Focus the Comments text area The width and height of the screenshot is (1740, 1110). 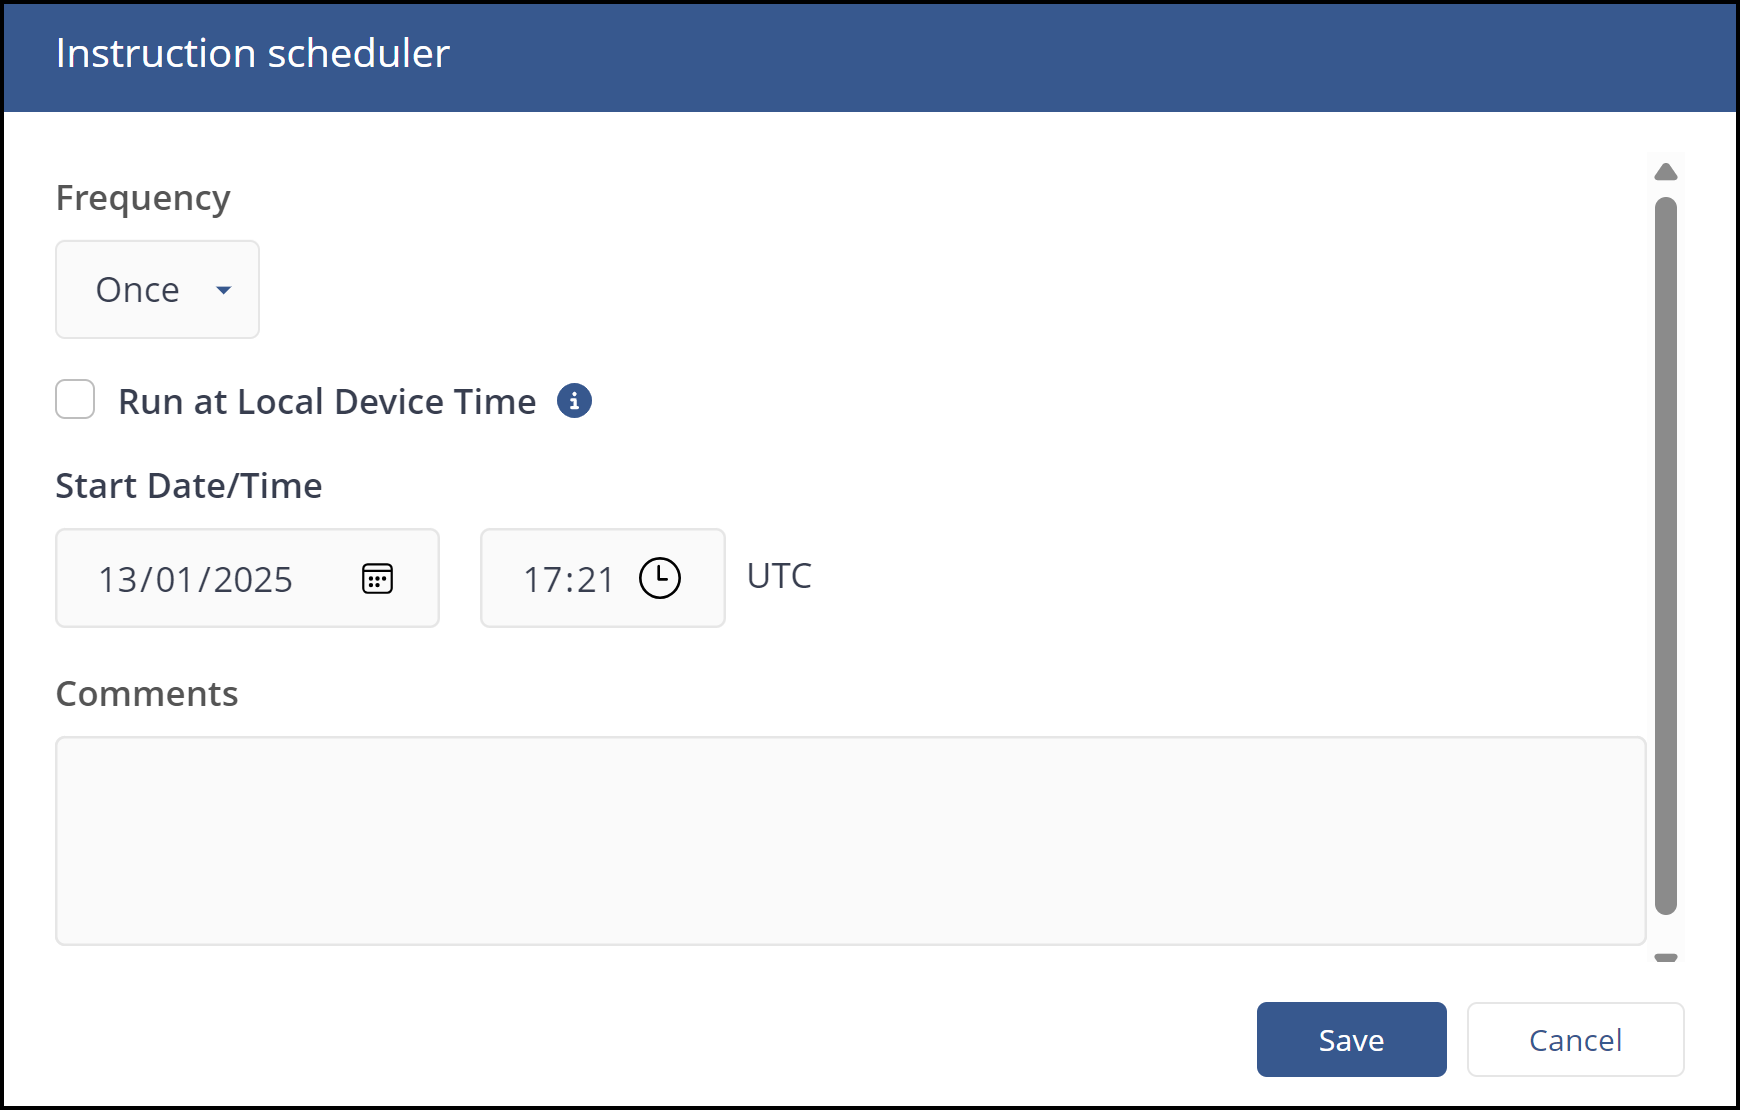tap(850, 841)
